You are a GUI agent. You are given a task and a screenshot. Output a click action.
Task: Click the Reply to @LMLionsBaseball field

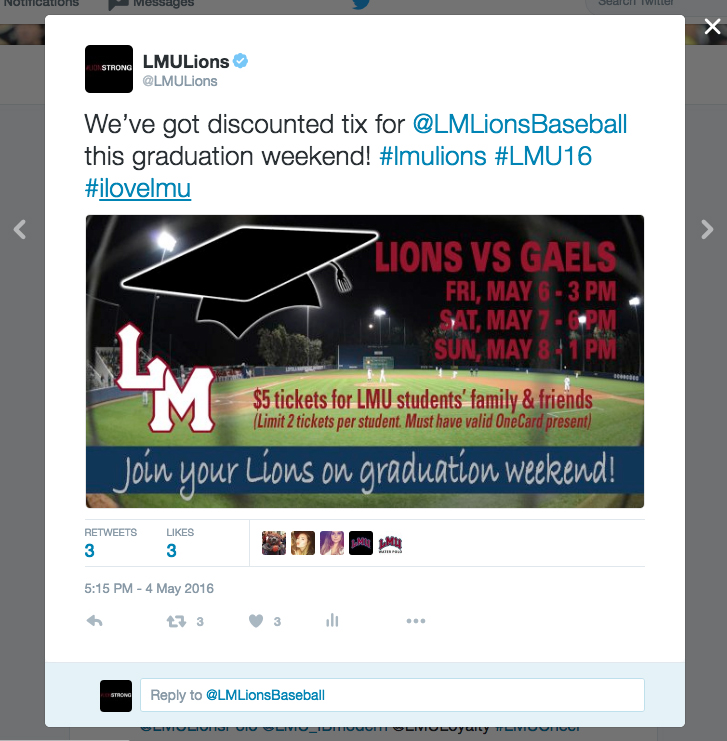tap(392, 695)
